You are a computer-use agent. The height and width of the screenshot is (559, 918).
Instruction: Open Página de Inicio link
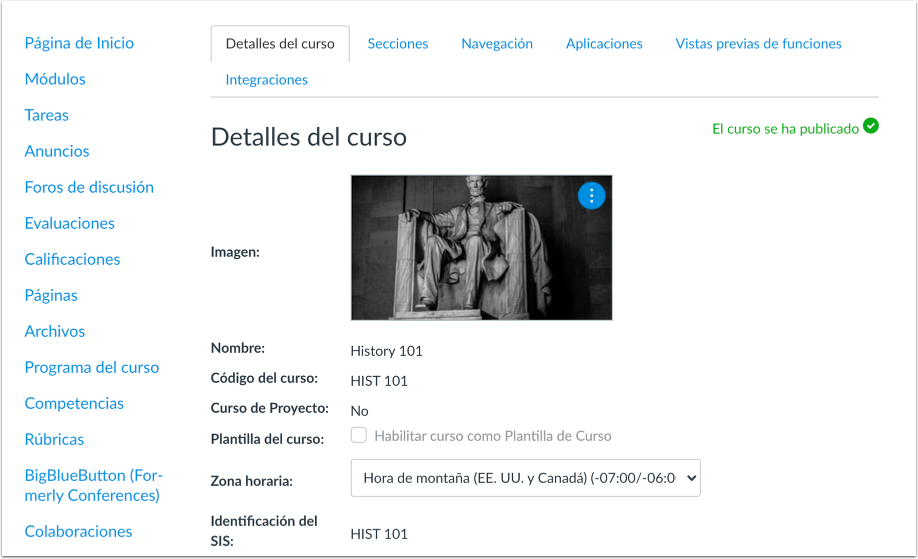pos(79,43)
